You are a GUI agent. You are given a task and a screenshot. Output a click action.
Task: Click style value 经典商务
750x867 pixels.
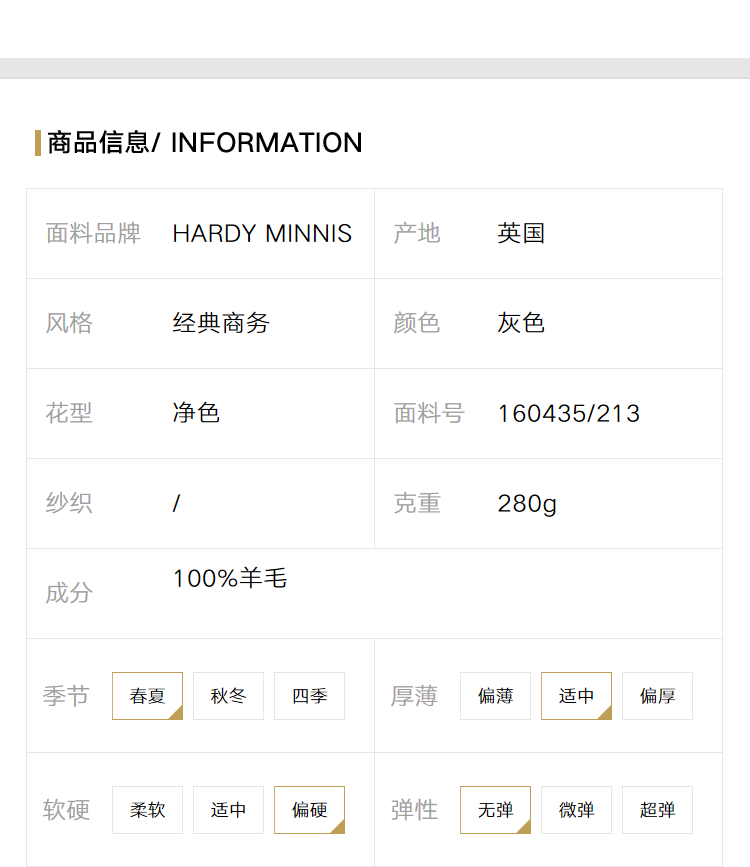click(221, 323)
